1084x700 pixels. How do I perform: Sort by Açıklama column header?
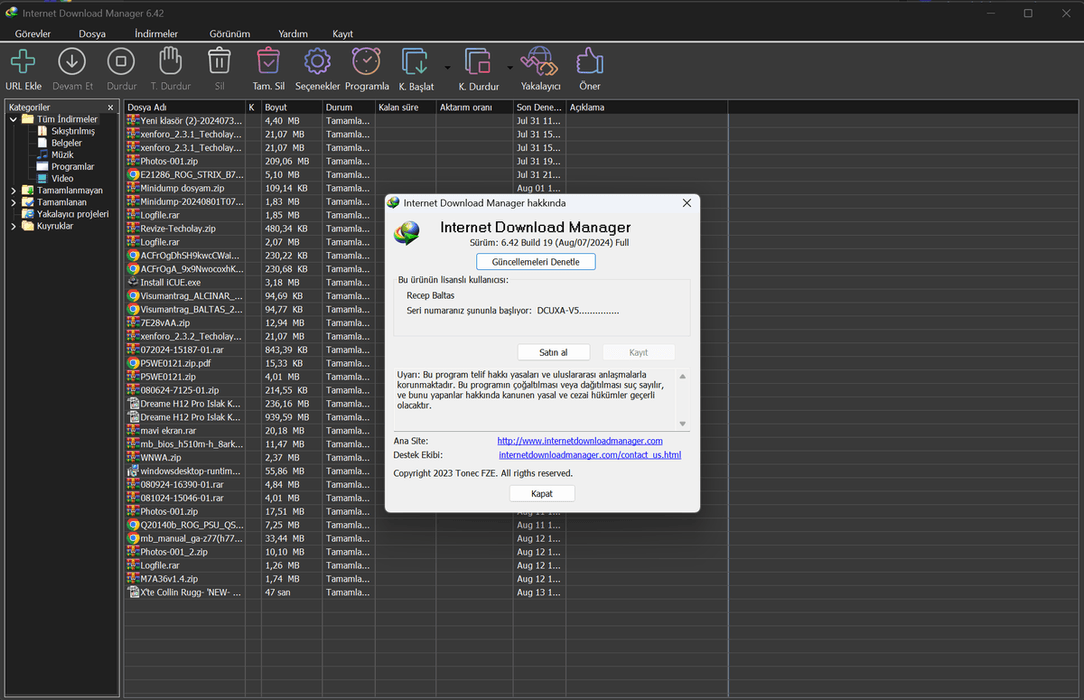[x=646, y=107]
